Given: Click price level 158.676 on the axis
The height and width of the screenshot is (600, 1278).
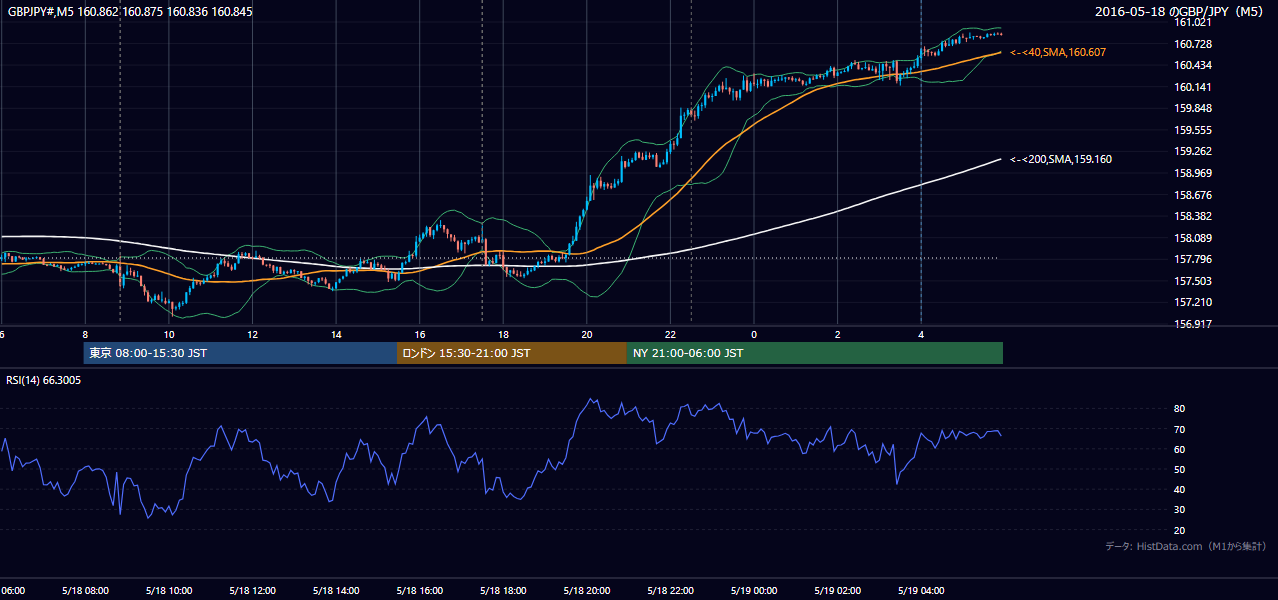Looking at the screenshot, I should tap(1193, 195).
